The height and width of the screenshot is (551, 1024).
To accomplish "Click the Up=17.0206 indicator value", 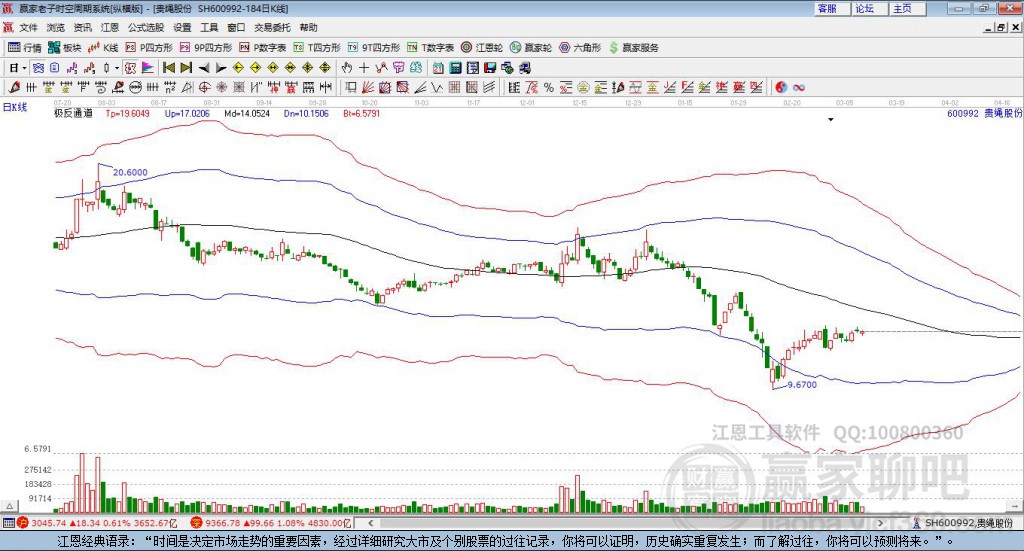I will point(187,114).
